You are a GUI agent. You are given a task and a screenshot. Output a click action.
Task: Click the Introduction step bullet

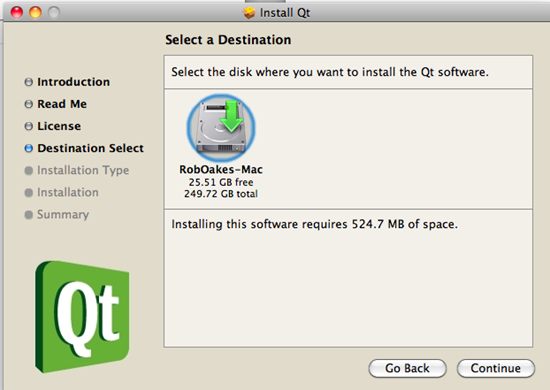click(29, 82)
